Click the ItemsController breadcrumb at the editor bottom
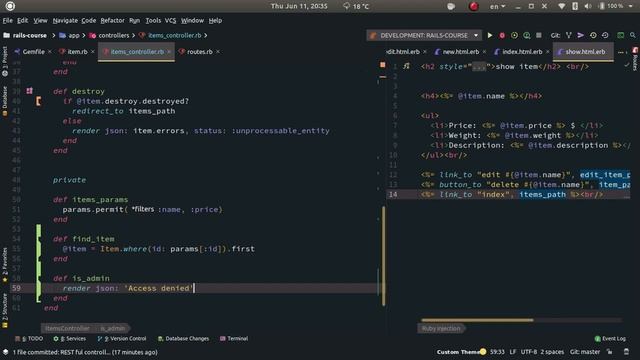640x360 pixels. pyautogui.click(x=67, y=328)
